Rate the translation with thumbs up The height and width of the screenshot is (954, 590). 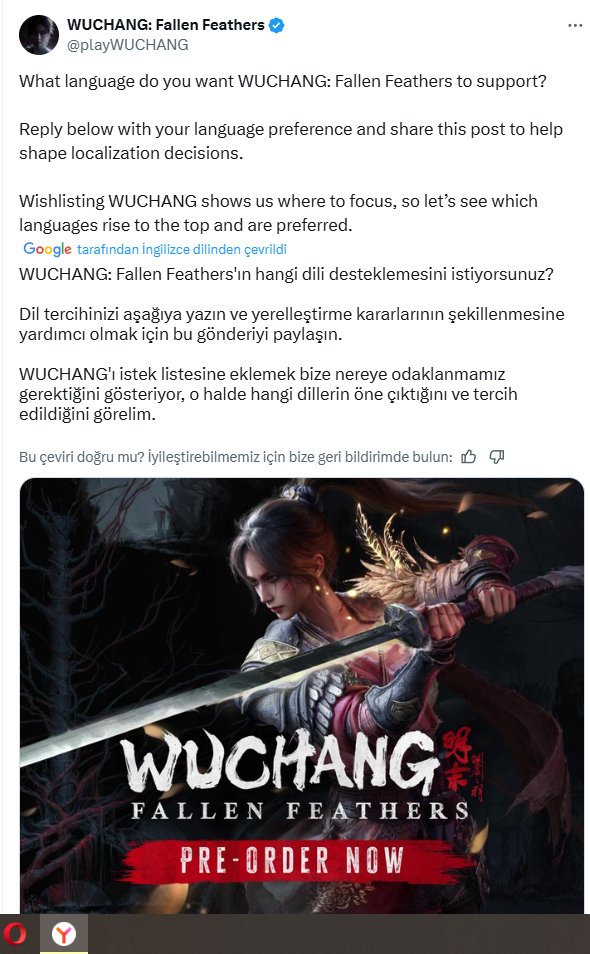coord(468,457)
